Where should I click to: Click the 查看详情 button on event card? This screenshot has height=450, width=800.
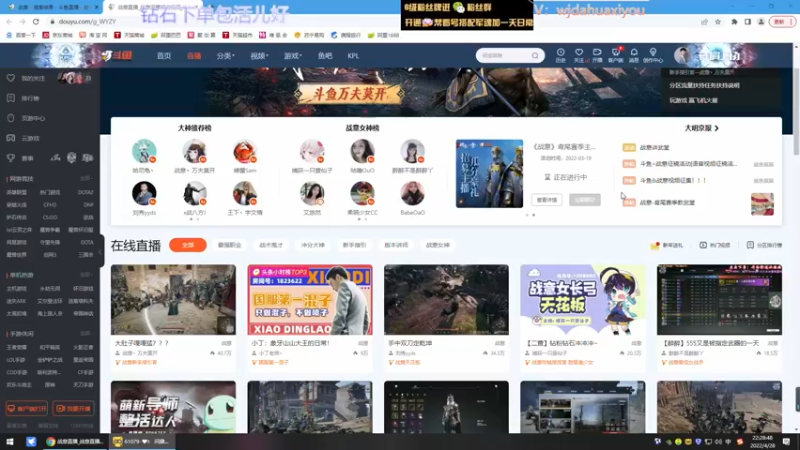(x=547, y=200)
